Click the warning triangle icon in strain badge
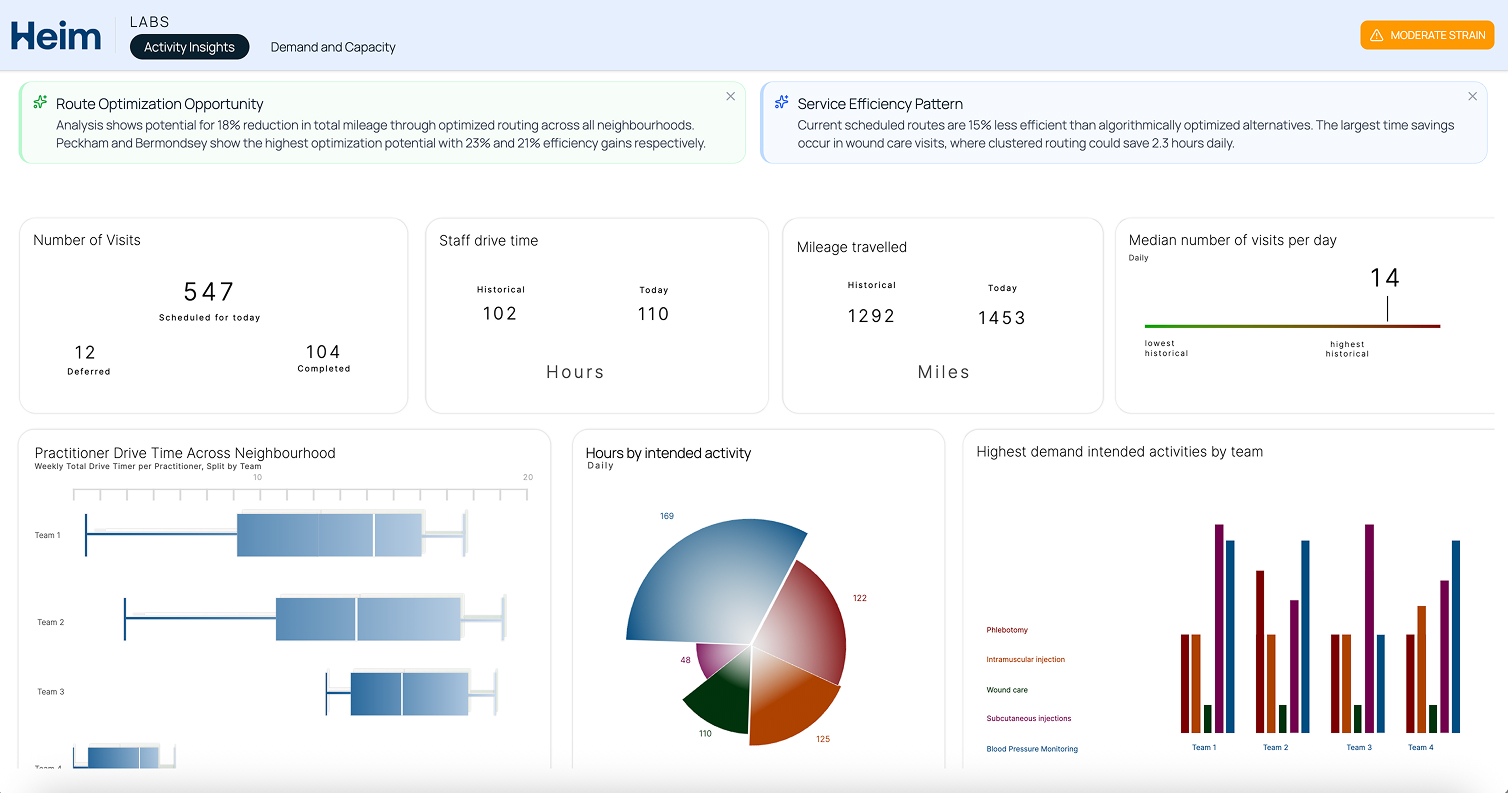Image resolution: width=1508 pixels, height=793 pixels. click(1377, 35)
